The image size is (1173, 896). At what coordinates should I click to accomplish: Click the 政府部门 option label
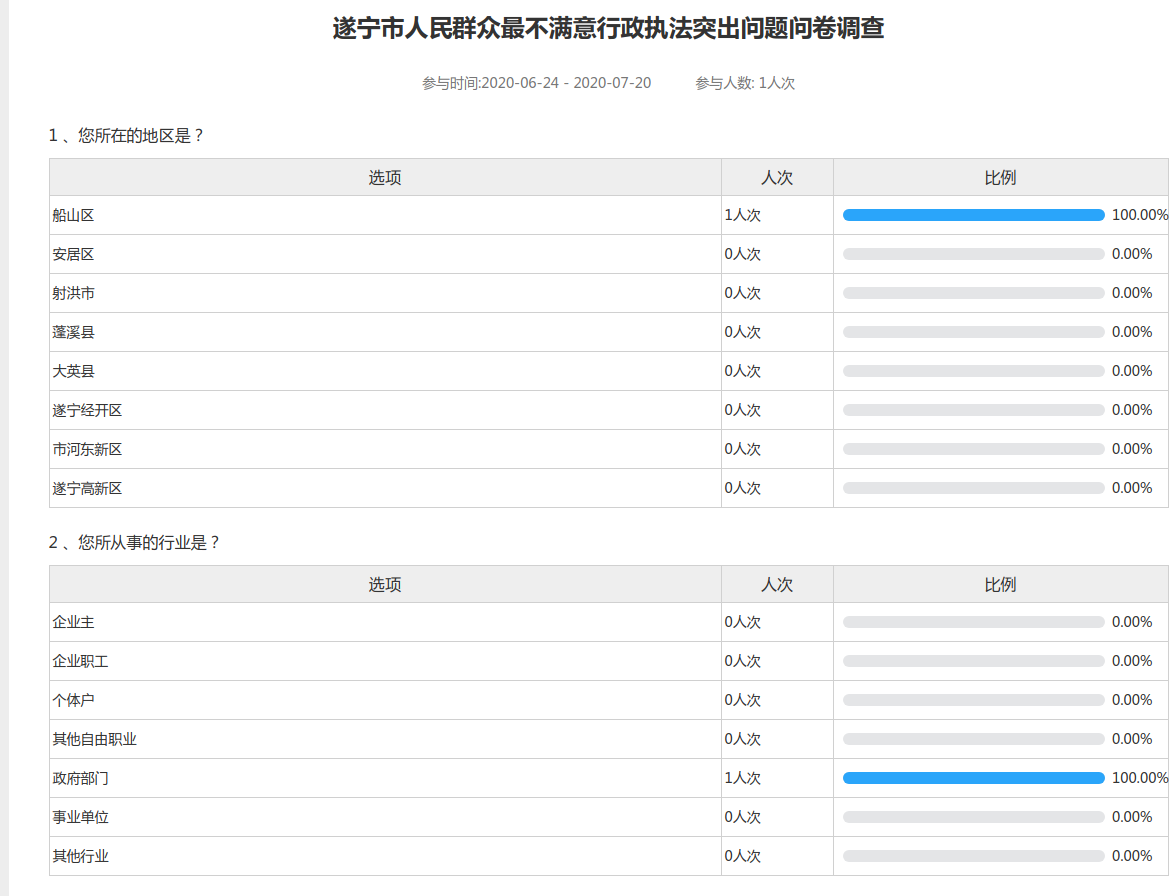80,778
